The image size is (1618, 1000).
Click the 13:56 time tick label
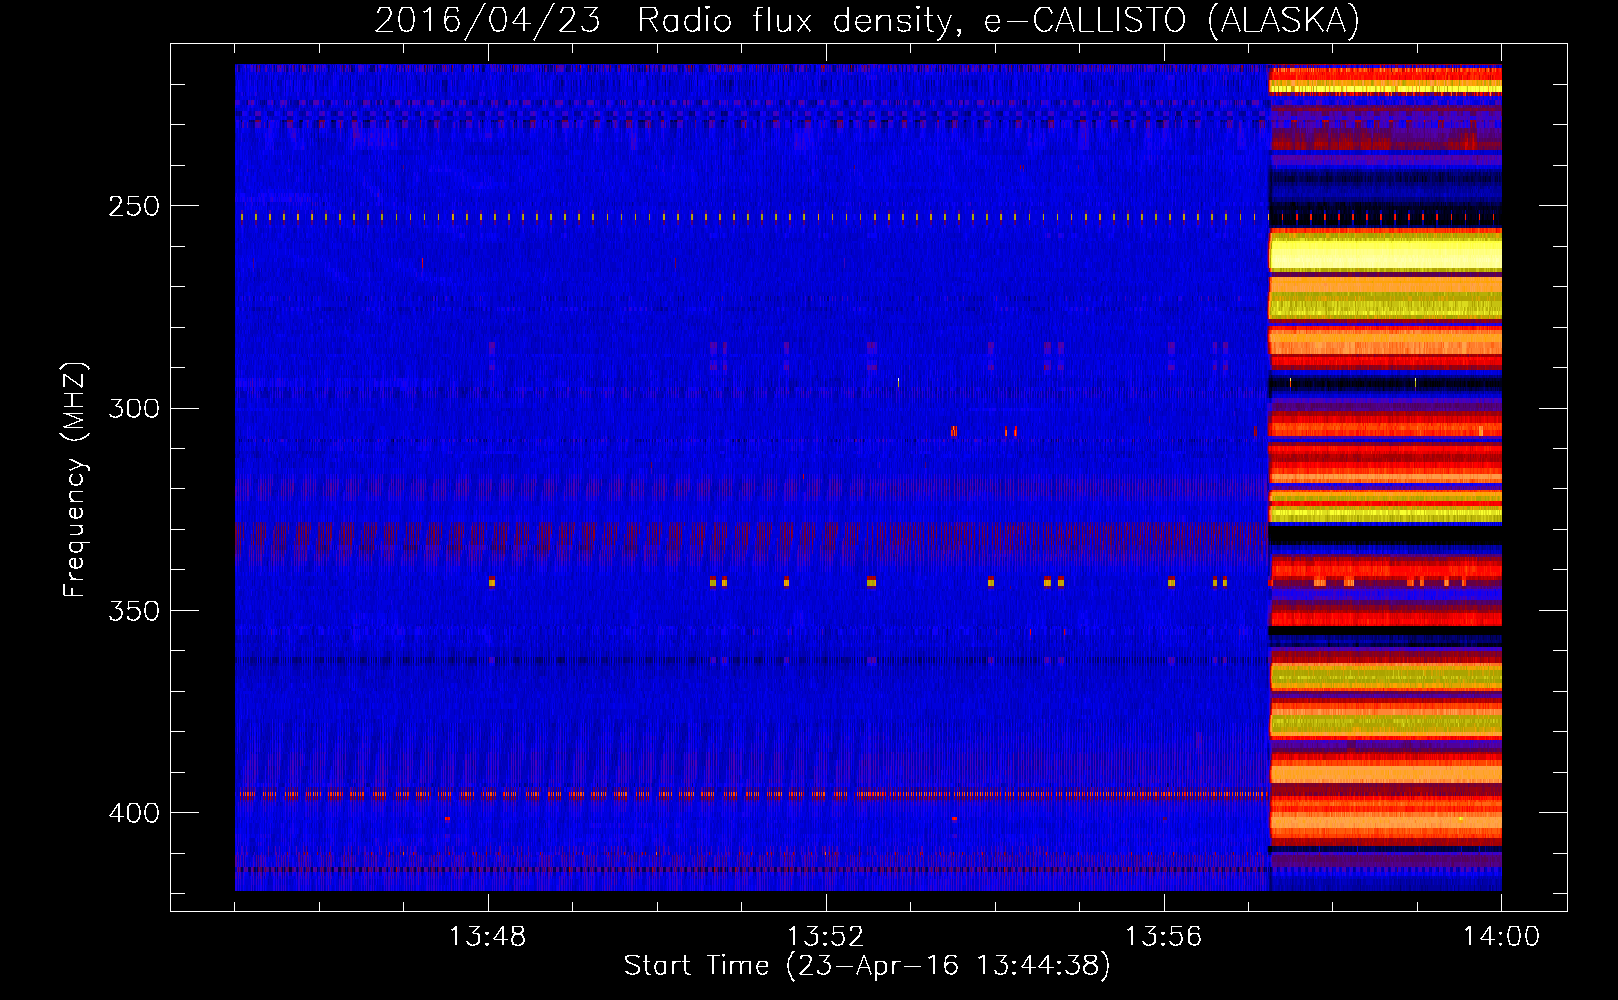click(1163, 937)
